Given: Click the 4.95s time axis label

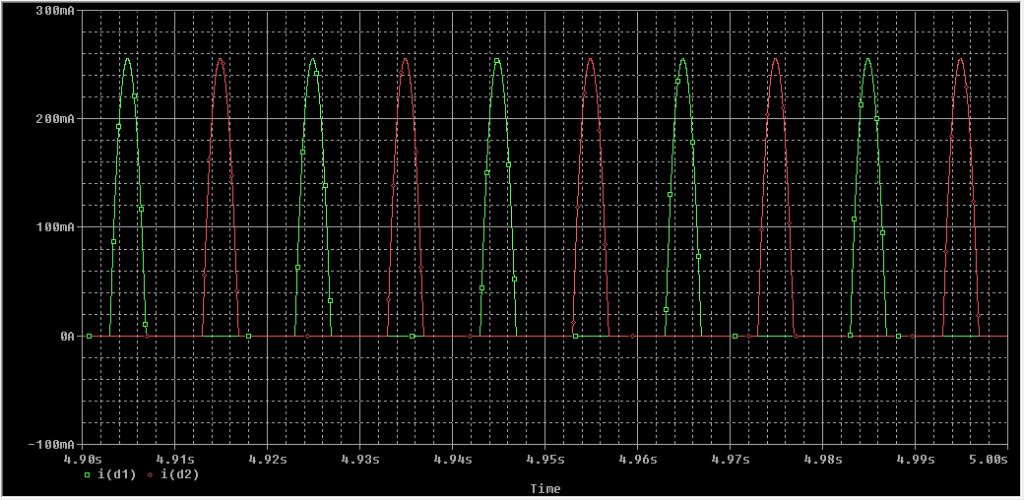Looking at the screenshot, I should click(x=545, y=460).
